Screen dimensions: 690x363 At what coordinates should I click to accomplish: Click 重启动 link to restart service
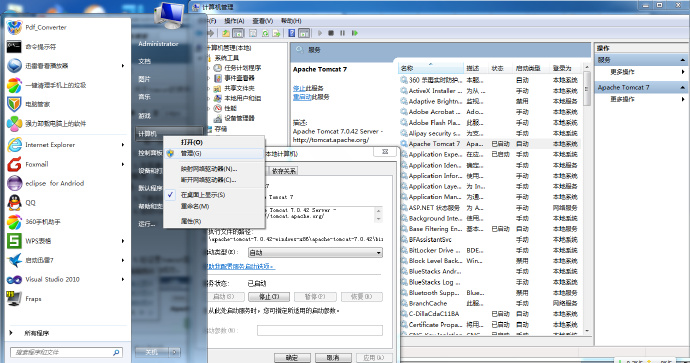[x=302, y=97]
